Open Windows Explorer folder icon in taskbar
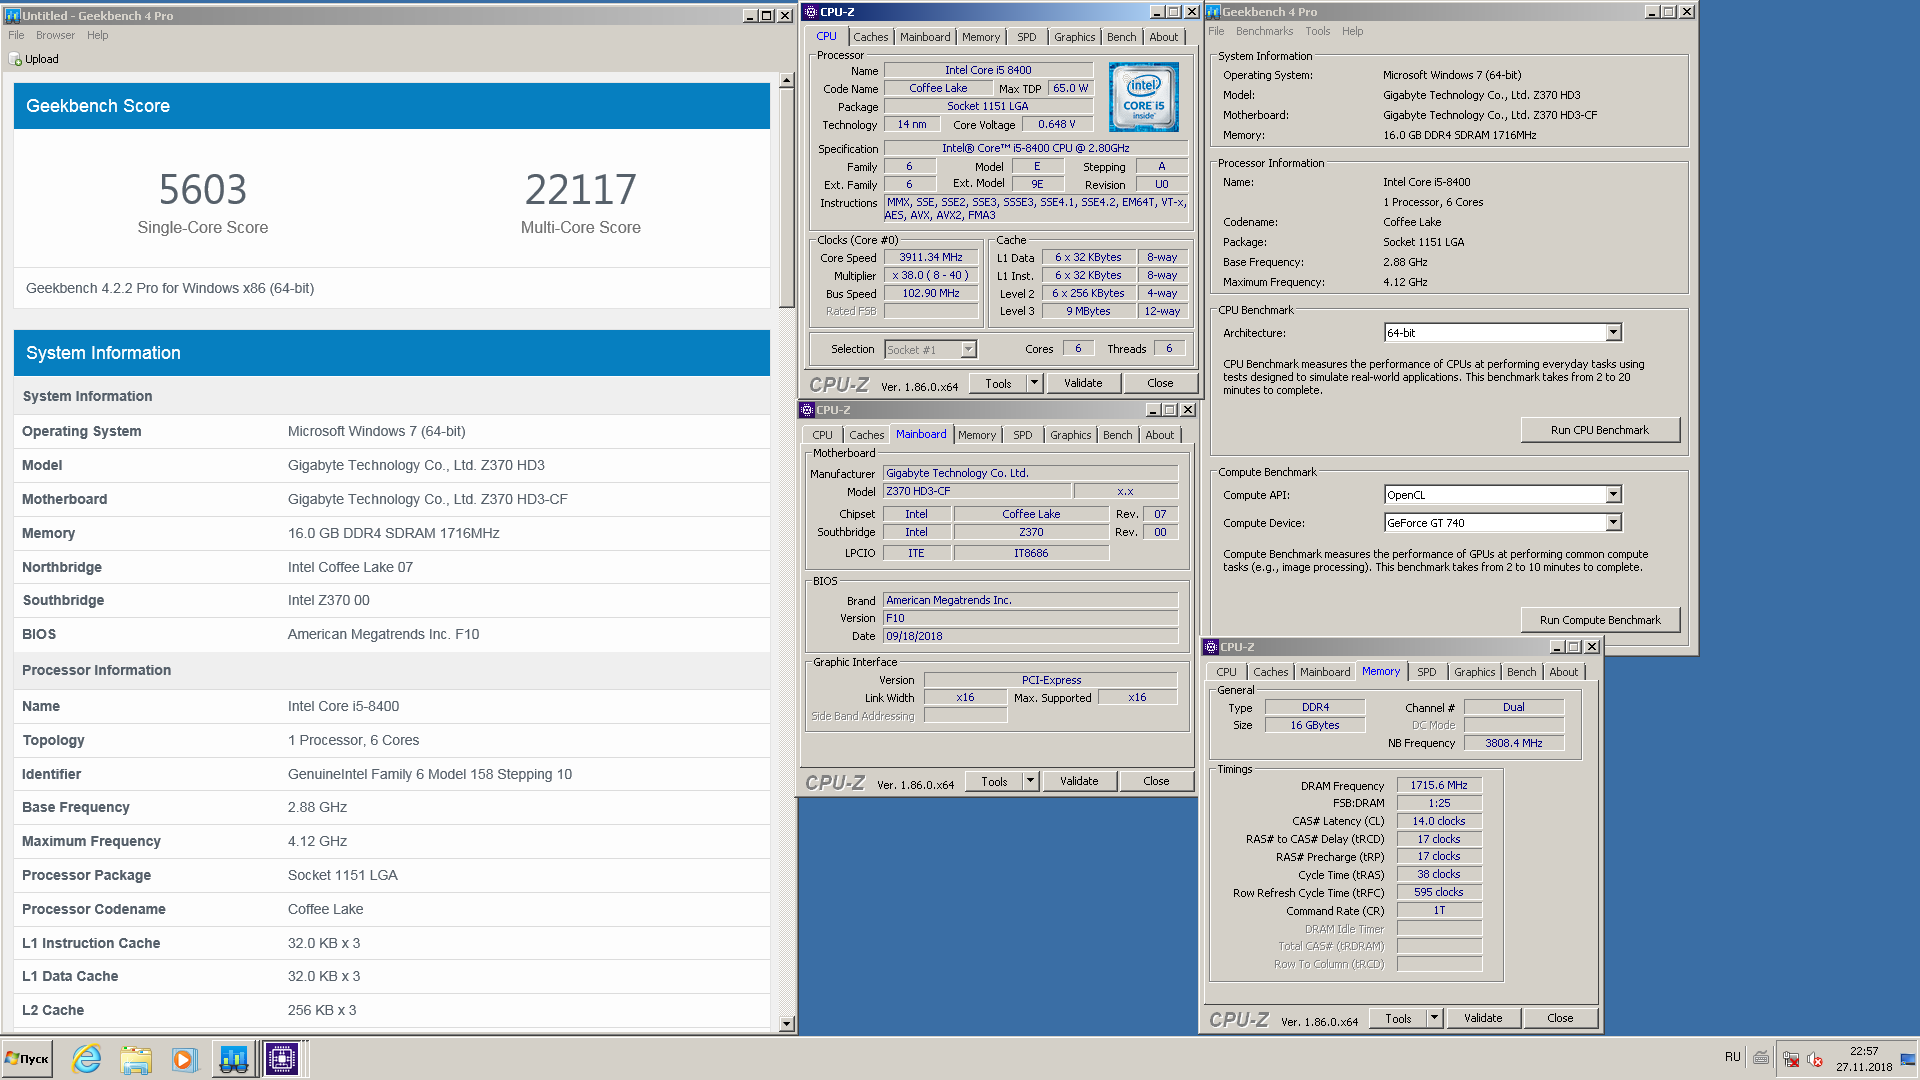Image resolution: width=1920 pixels, height=1080 pixels. pos(136,1059)
